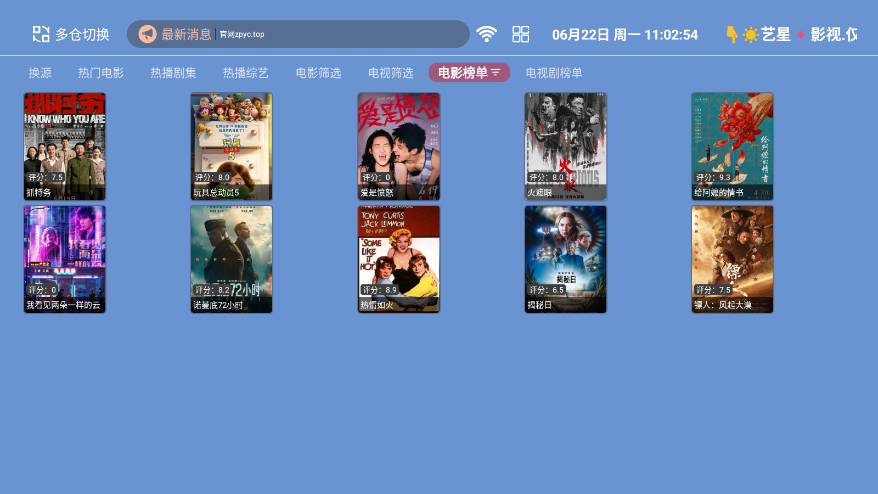Click the date and time 06月22日 display

(625, 35)
